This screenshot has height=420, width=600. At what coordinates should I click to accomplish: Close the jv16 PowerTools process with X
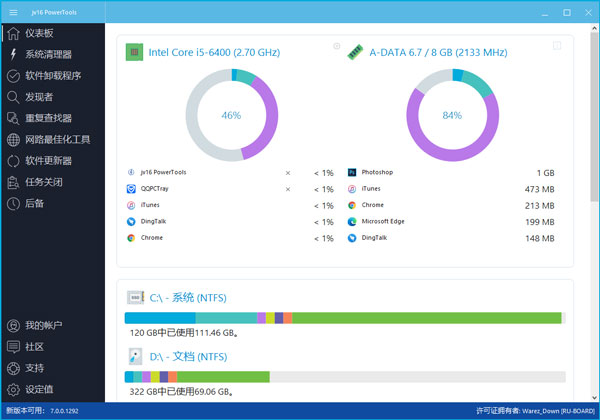(x=288, y=173)
